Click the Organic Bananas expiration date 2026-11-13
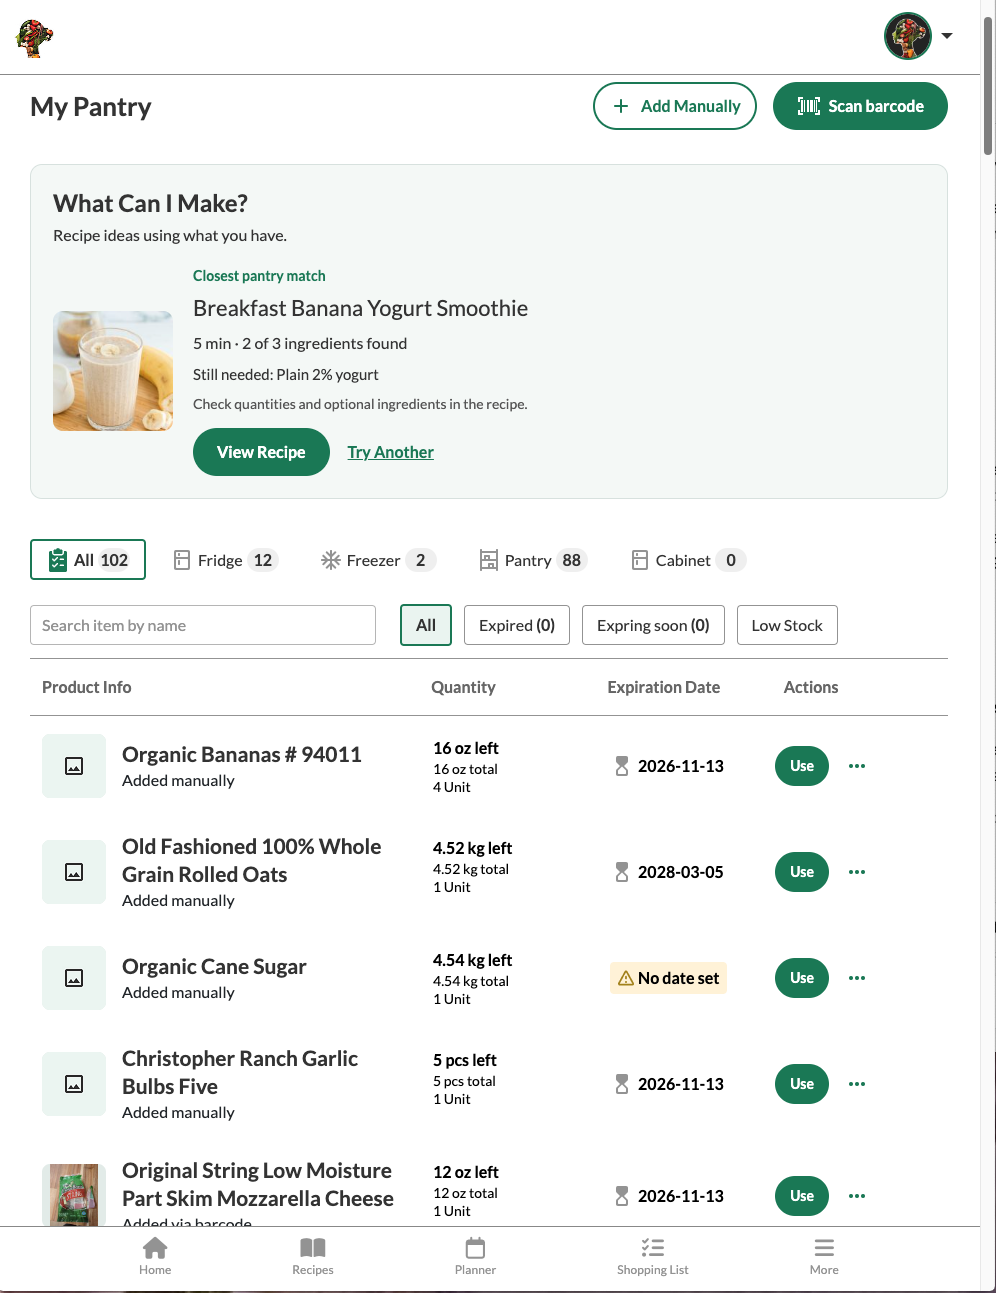 [x=681, y=766]
